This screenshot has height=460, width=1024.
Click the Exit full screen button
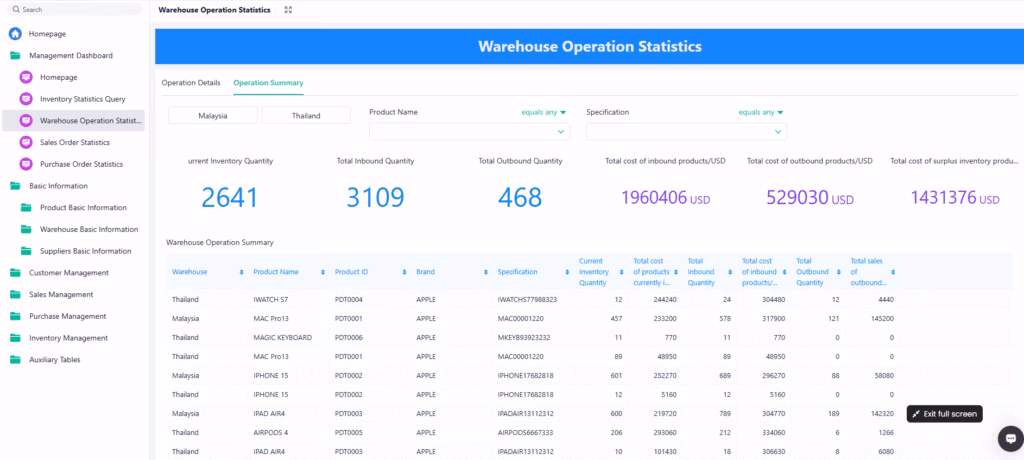point(945,414)
